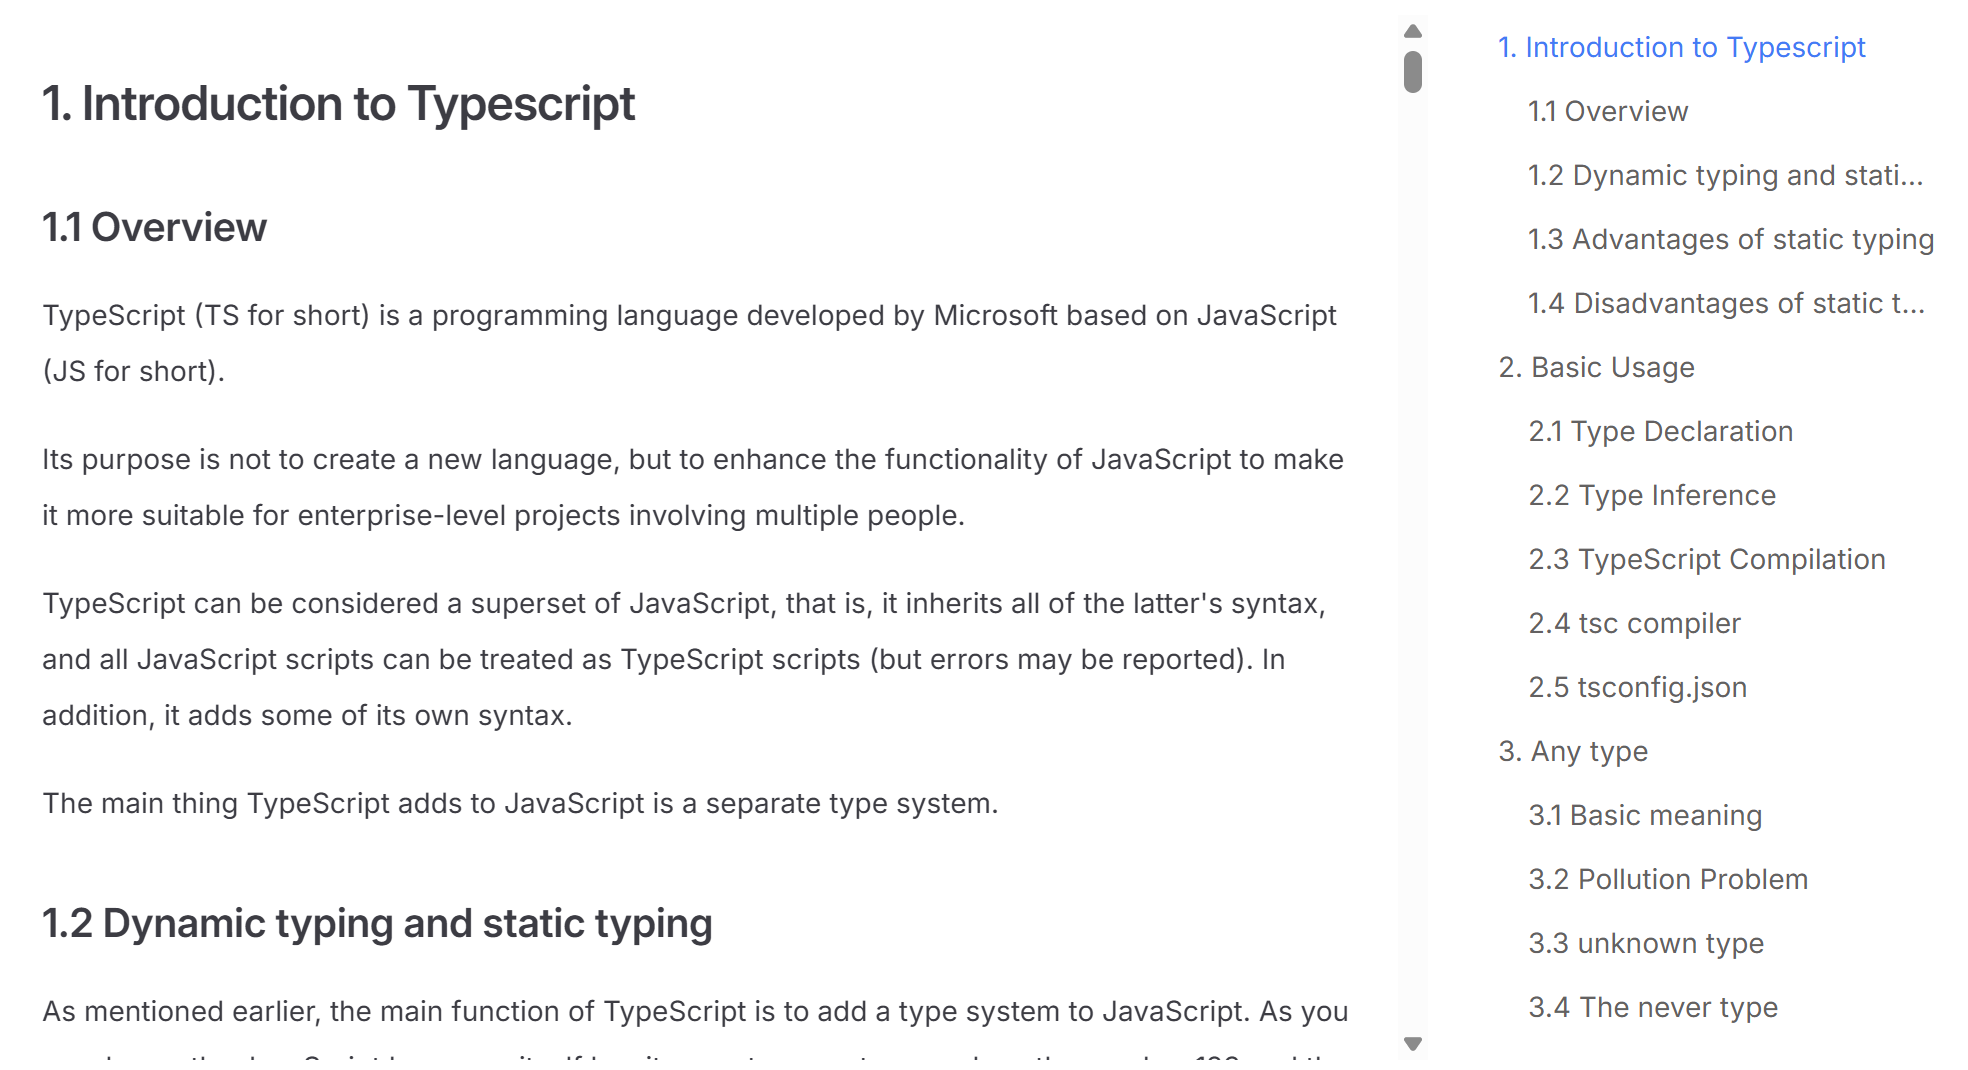Click the scrollbar down arrow
Viewport: 1968px width, 1070px height.
click(x=1412, y=1044)
